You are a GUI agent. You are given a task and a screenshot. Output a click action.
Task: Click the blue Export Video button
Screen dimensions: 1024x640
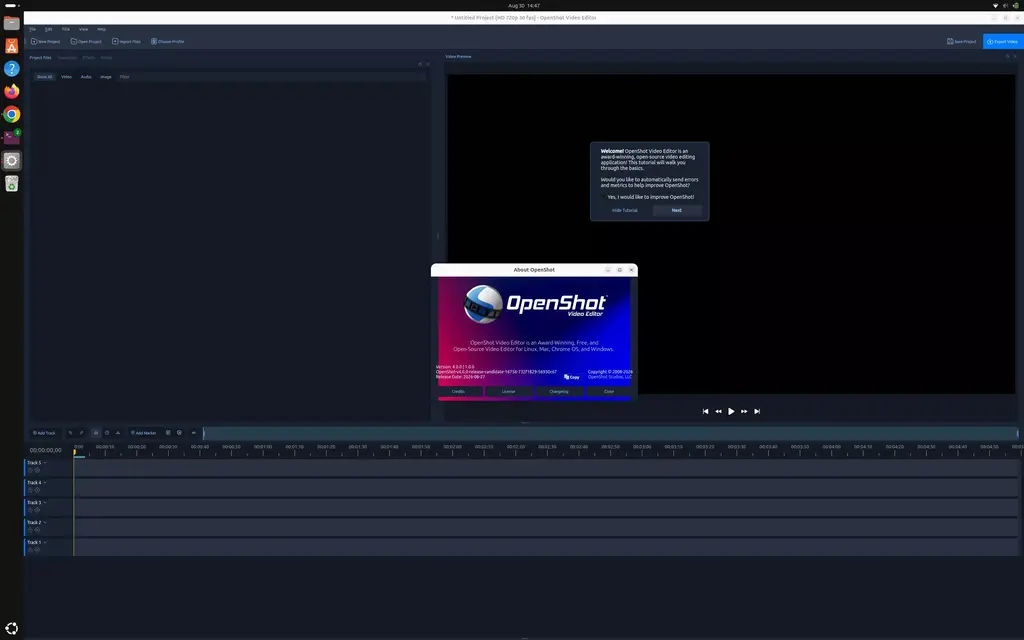pyautogui.click(x=1002, y=41)
